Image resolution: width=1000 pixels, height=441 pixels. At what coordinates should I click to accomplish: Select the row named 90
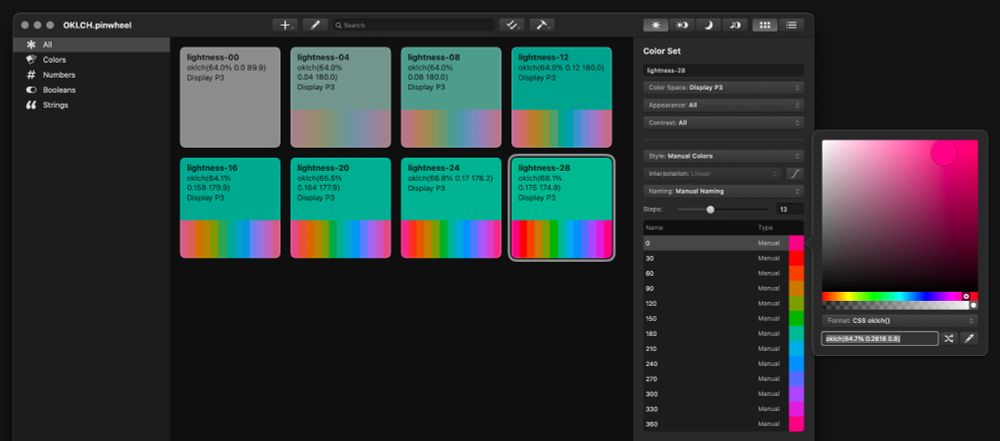[x=723, y=288]
